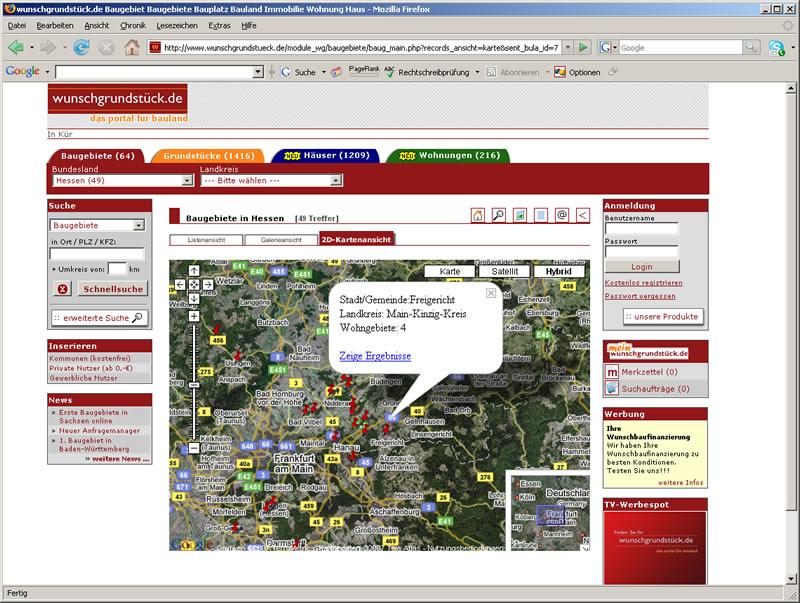Click the map zoom slider handle

pos(194,385)
